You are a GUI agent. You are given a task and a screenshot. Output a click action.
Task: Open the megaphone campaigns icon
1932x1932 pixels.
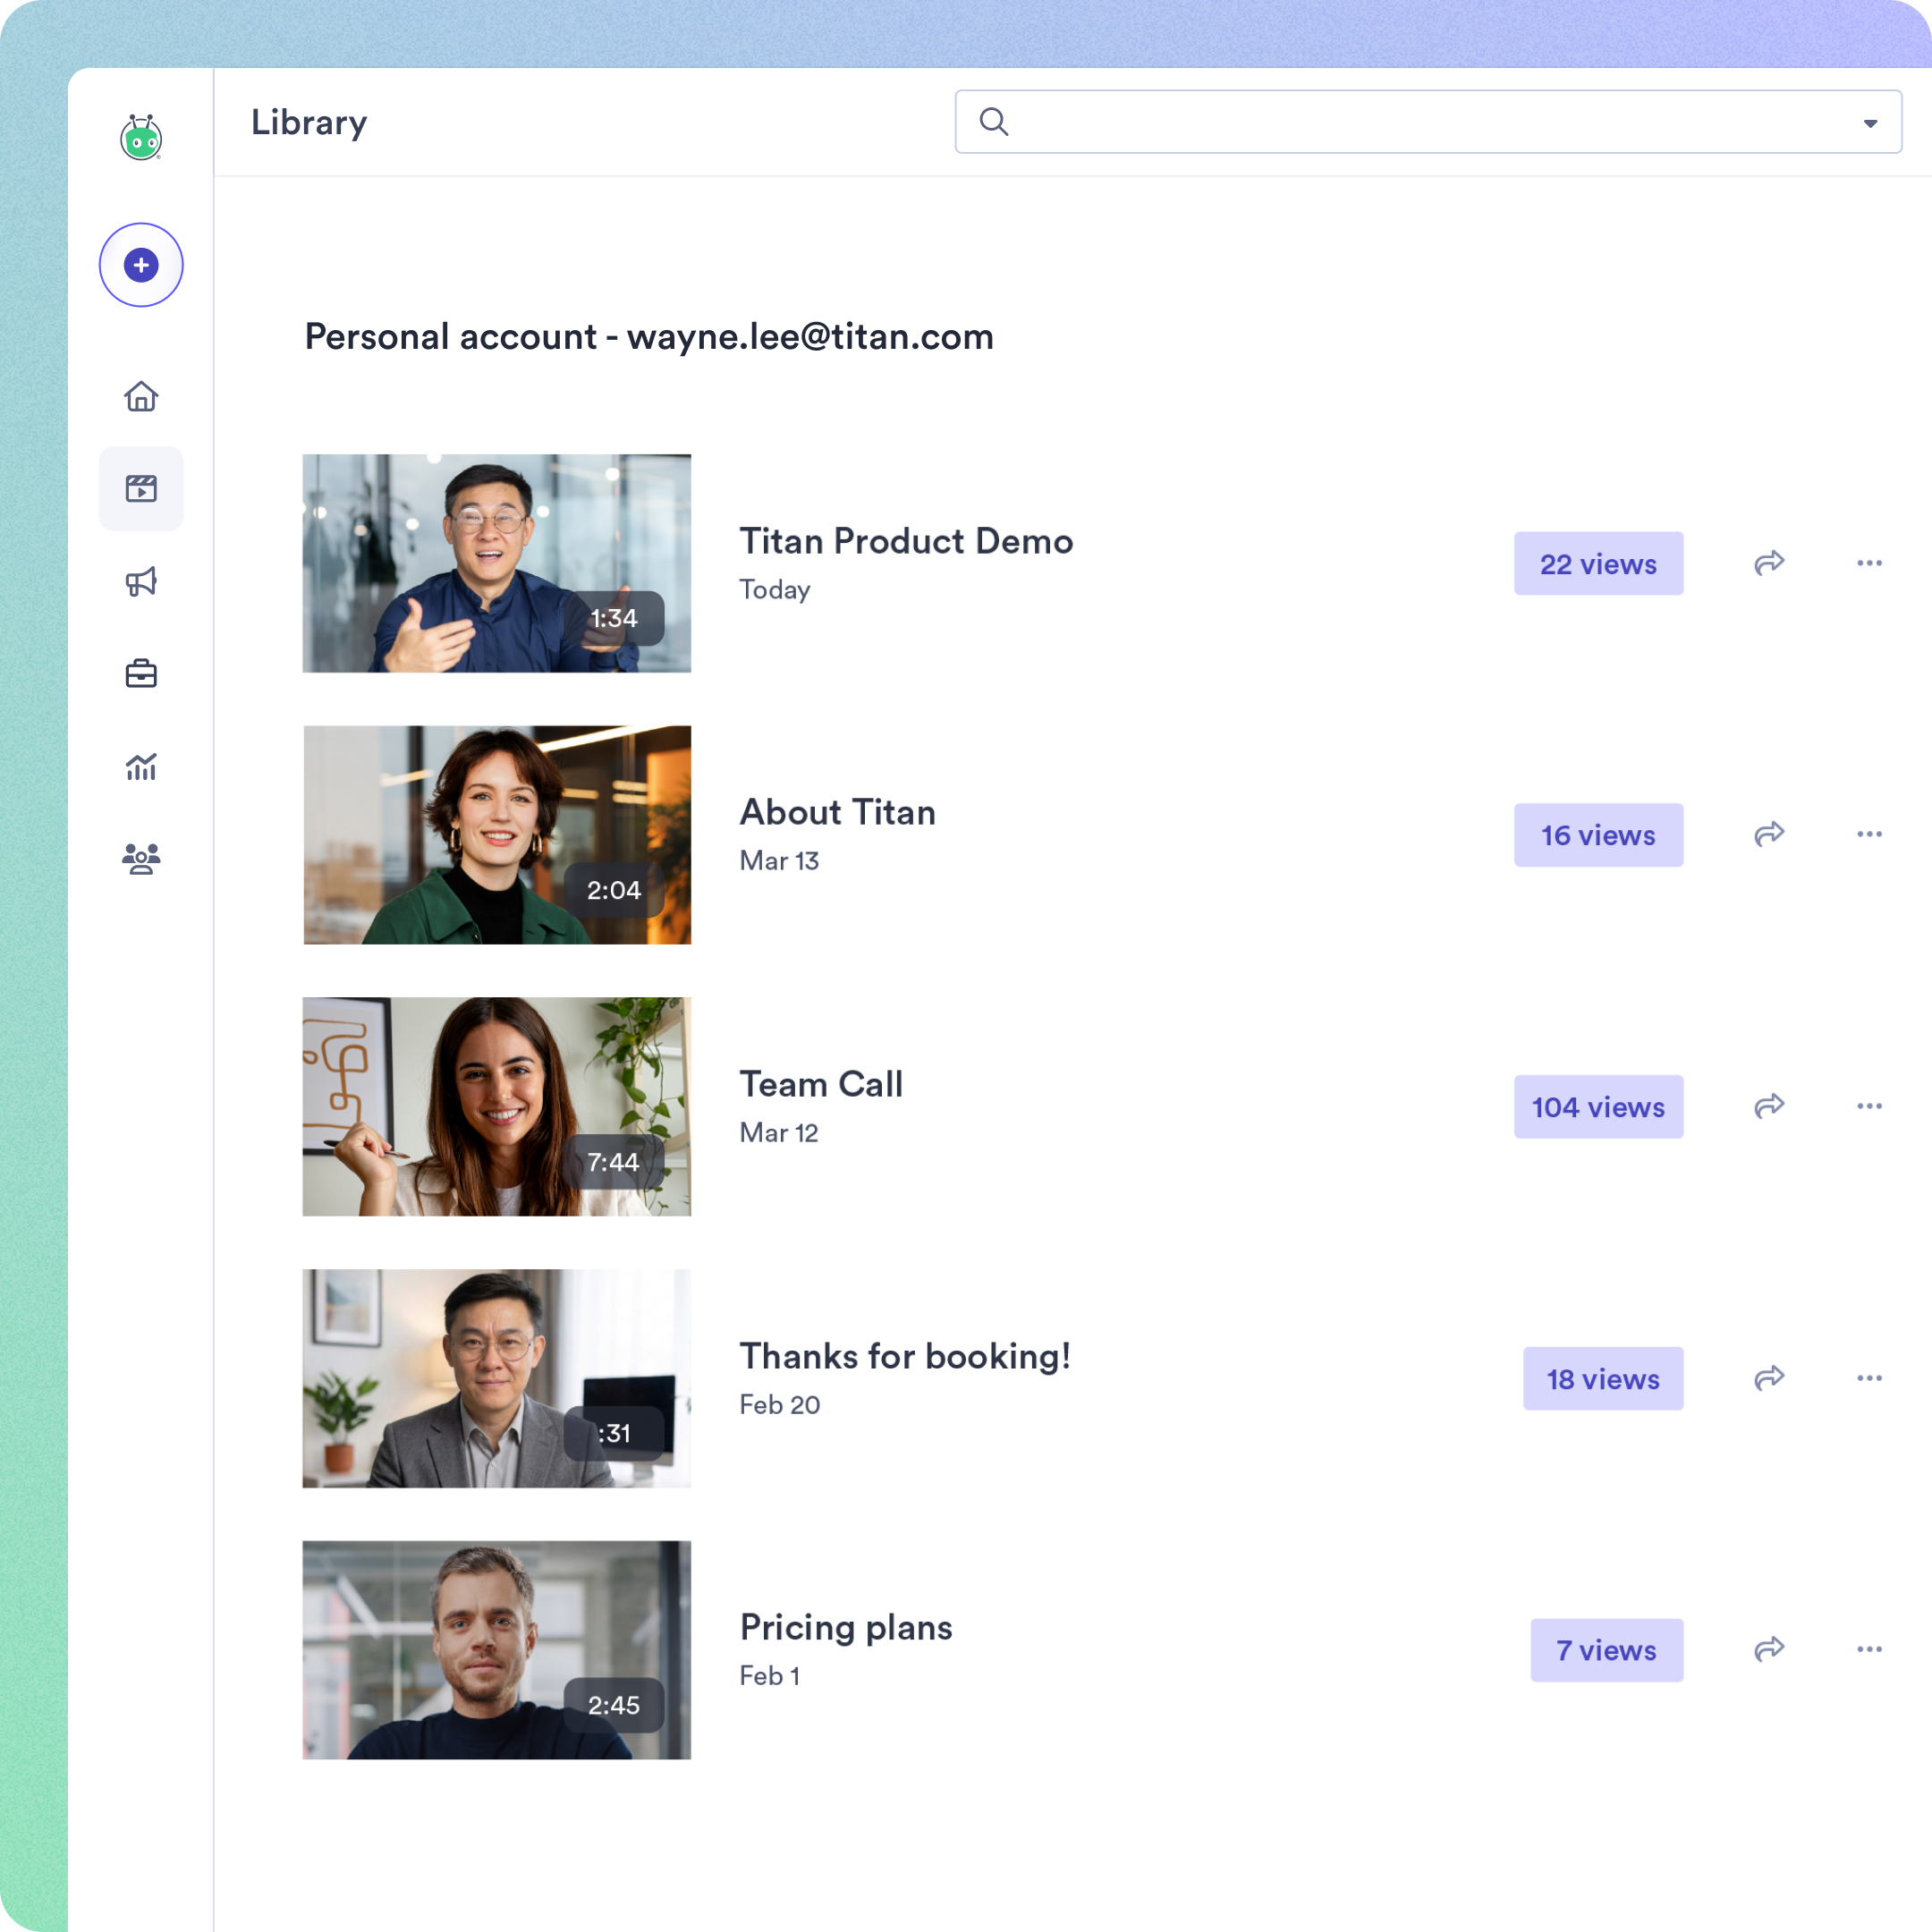141,581
